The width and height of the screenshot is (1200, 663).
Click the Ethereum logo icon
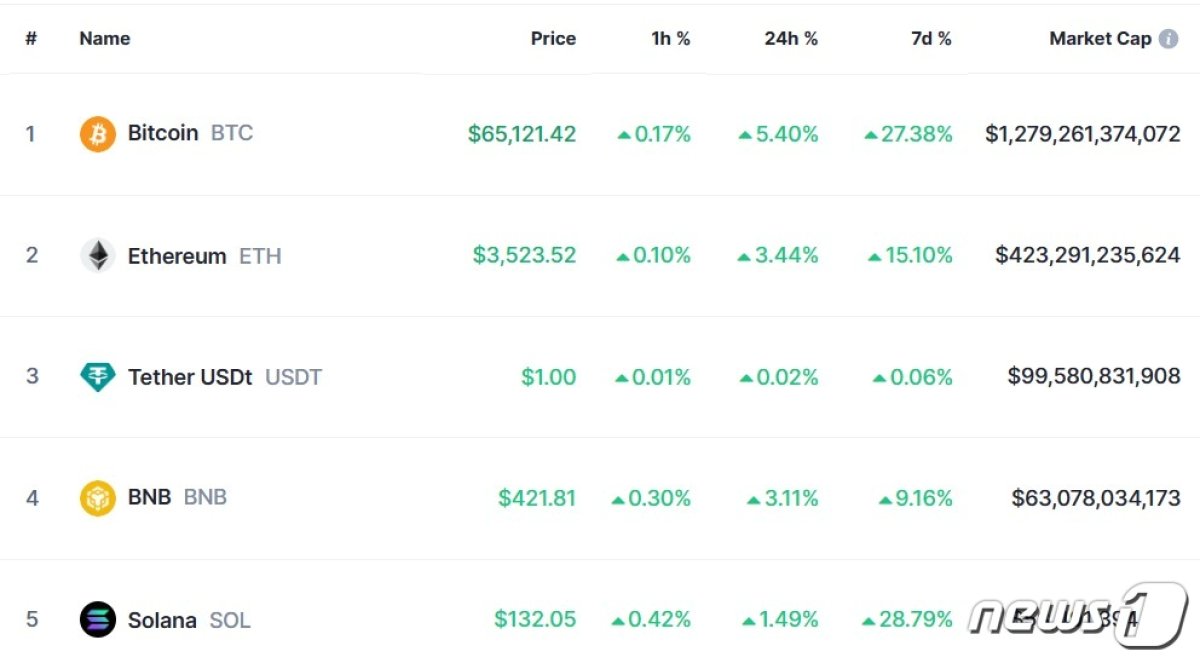(x=98, y=256)
